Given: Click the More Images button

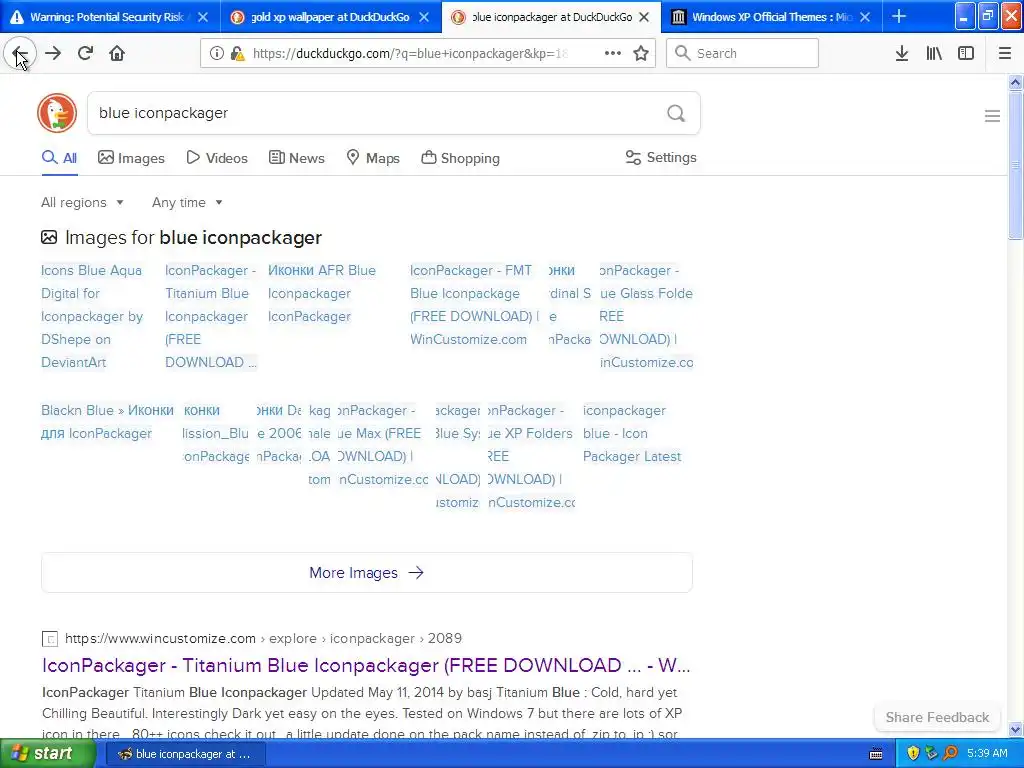Looking at the screenshot, I should (x=366, y=573).
